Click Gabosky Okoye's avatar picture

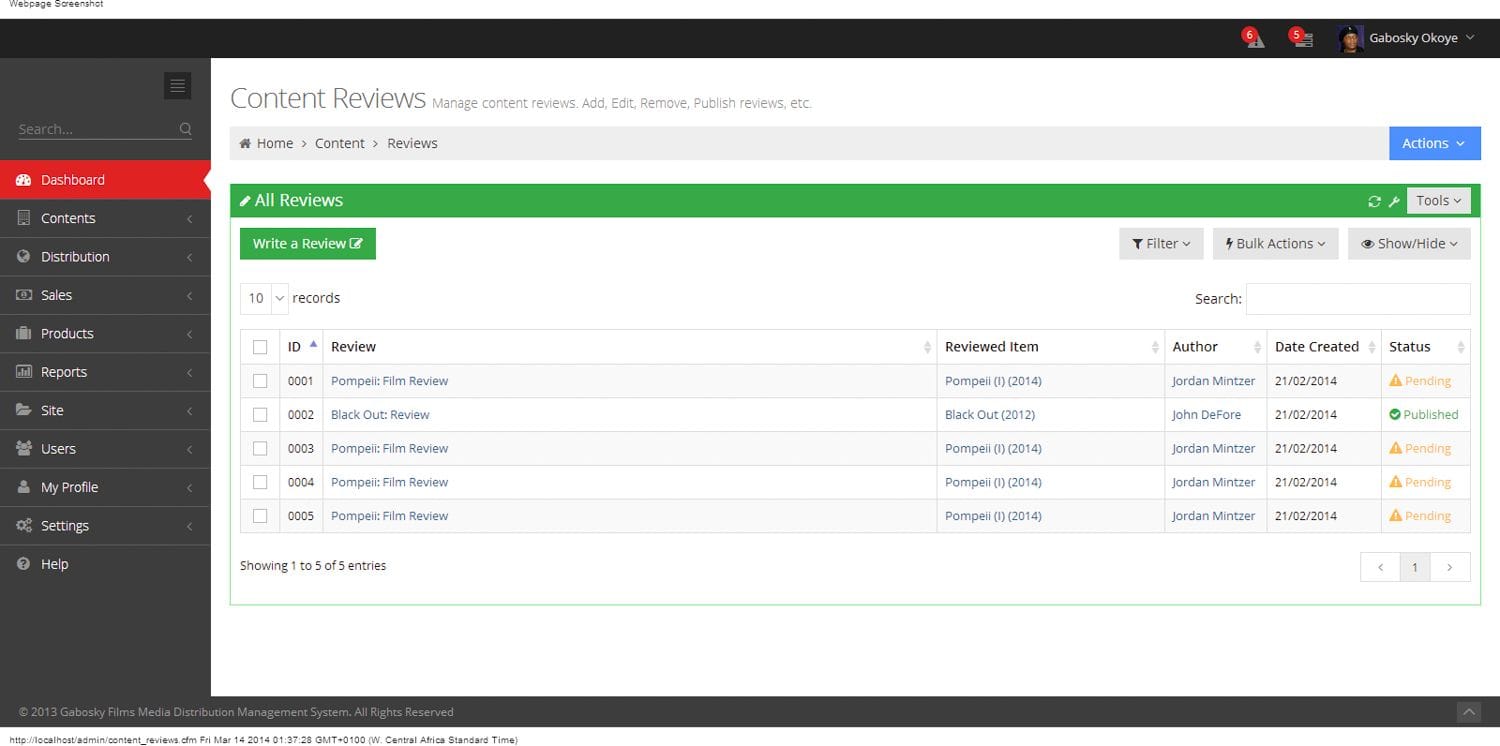point(1351,39)
